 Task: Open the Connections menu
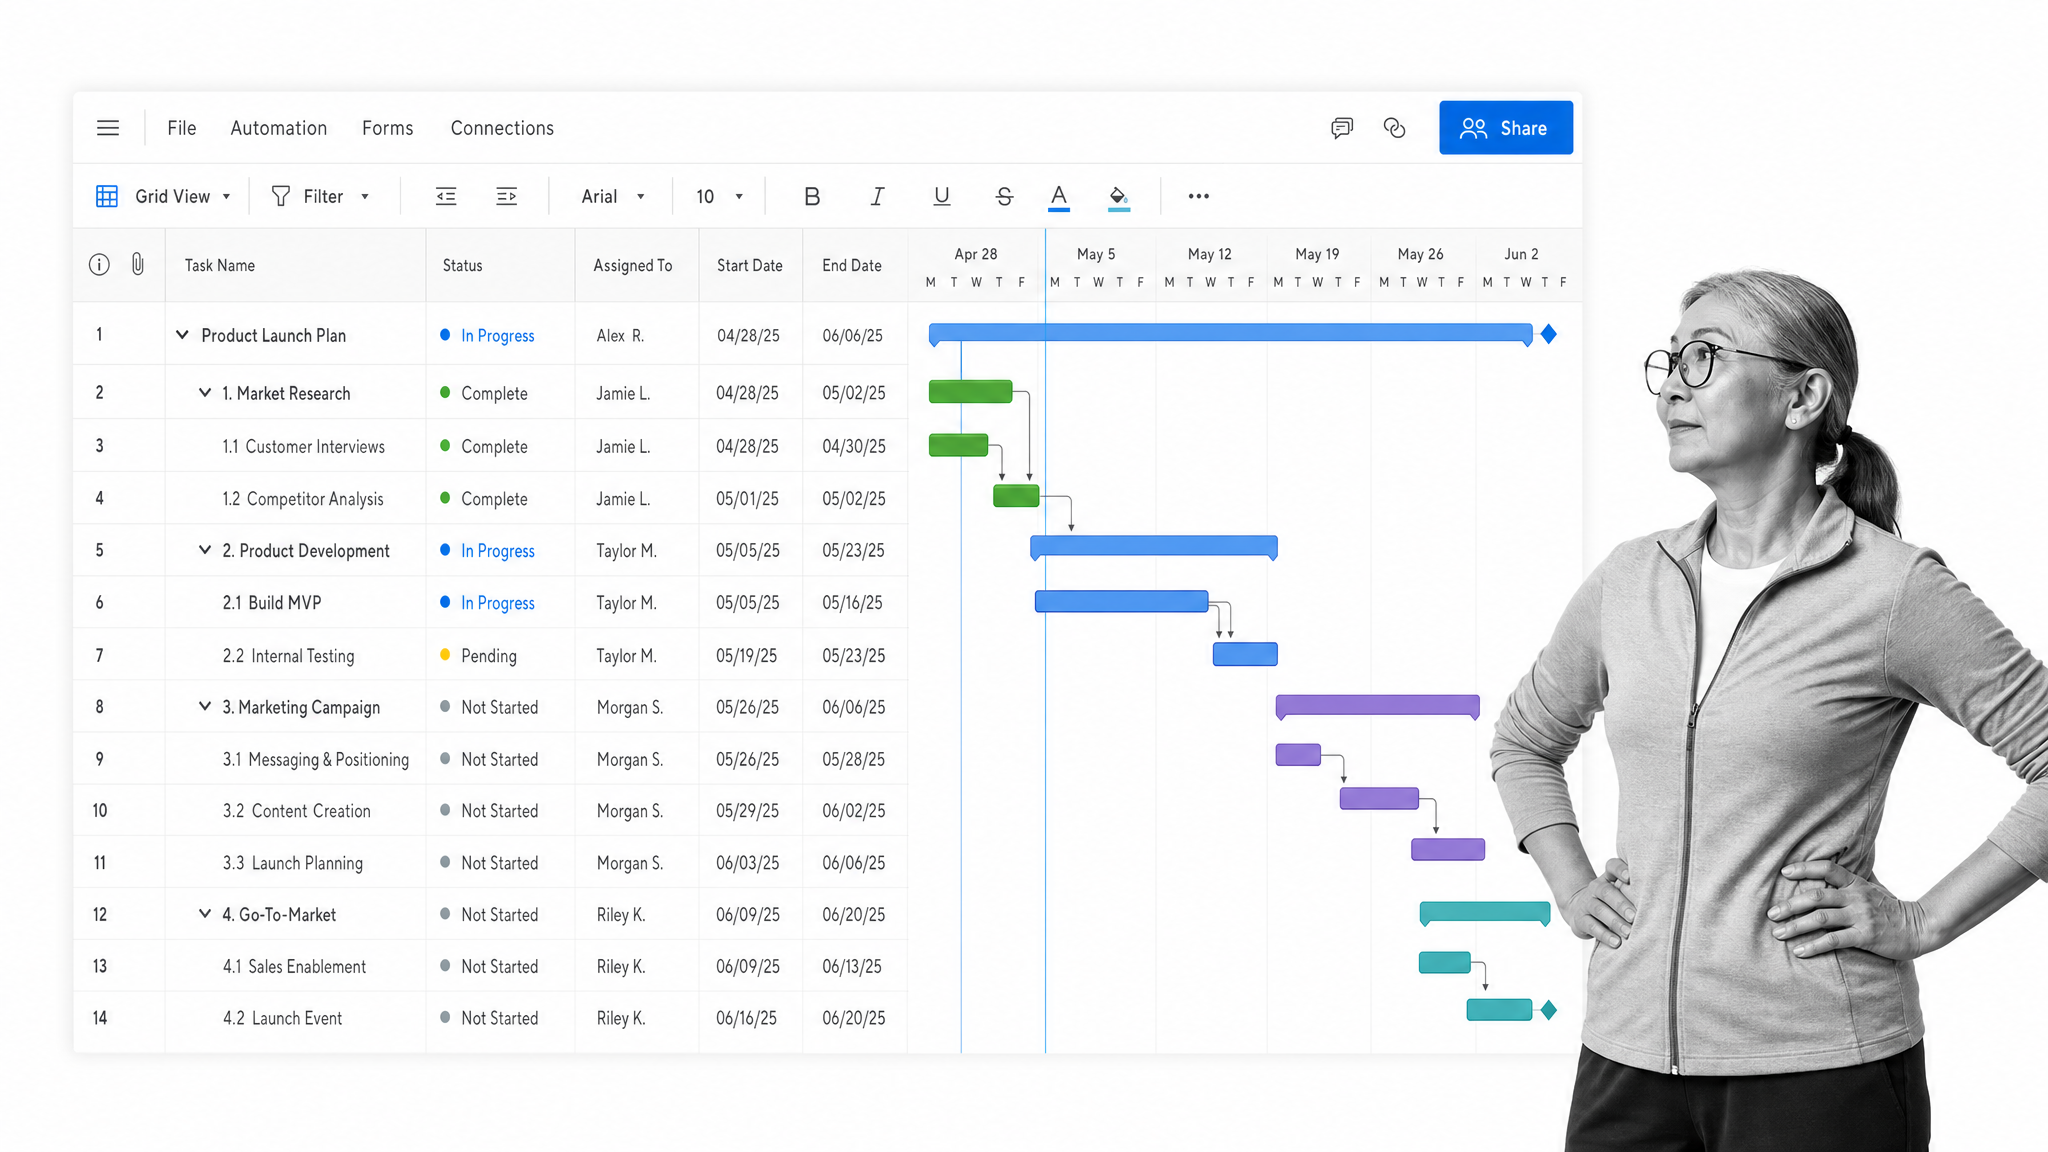click(x=502, y=128)
